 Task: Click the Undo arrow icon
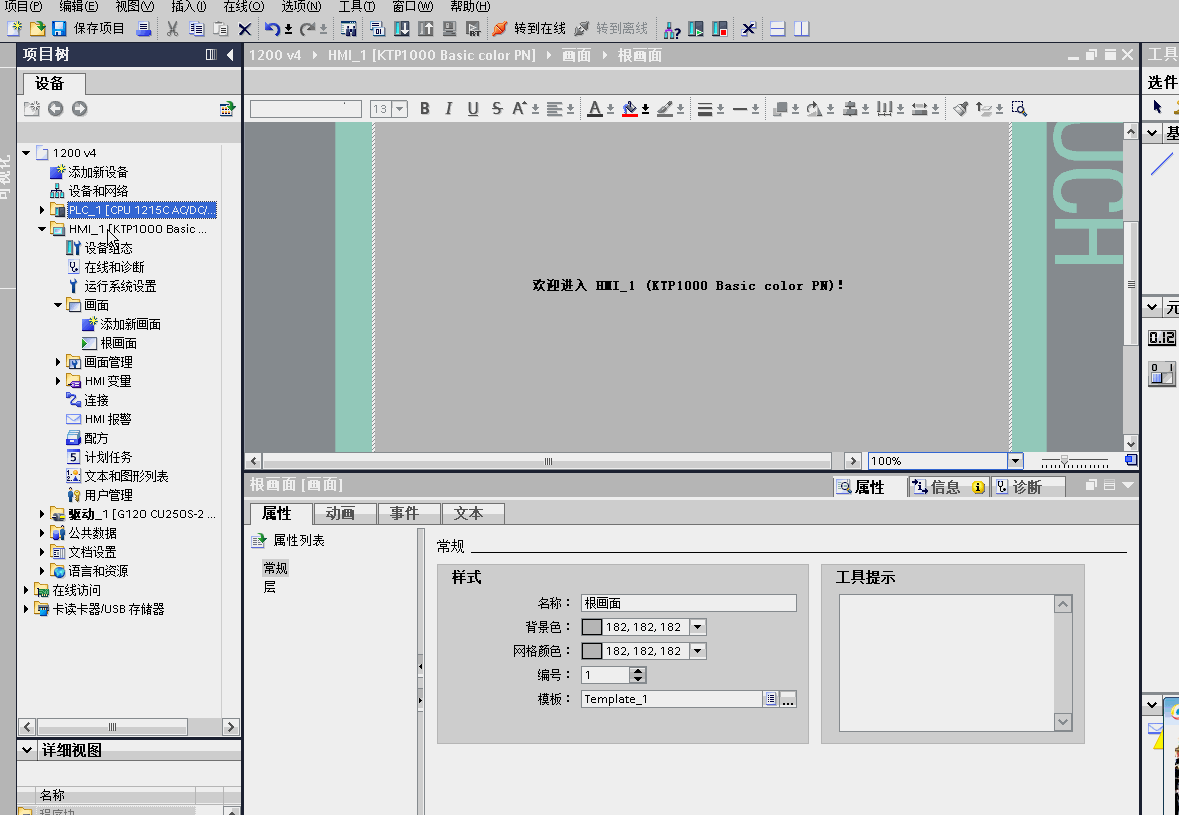coord(272,29)
